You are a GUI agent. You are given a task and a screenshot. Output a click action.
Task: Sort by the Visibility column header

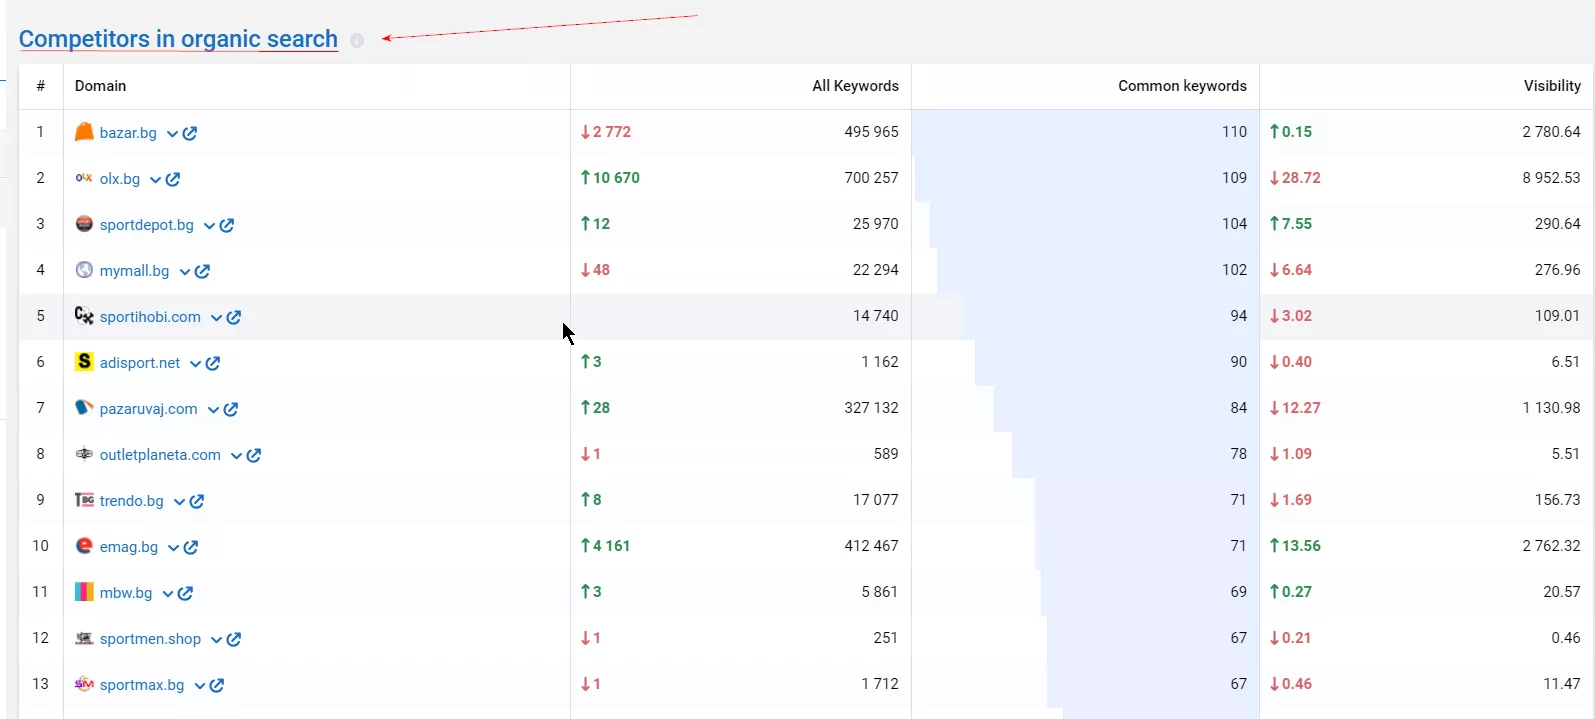tap(1552, 86)
